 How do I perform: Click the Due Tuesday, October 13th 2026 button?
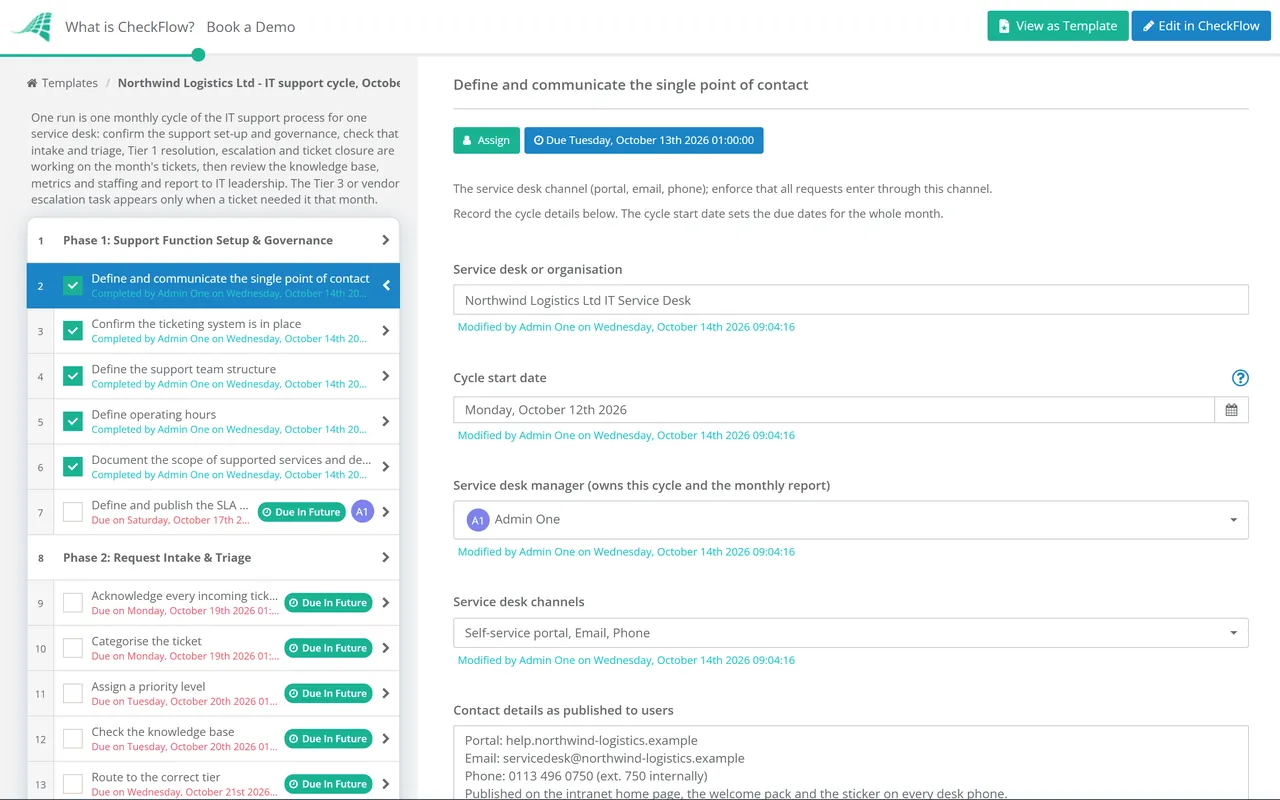pyautogui.click(x=644, y=140)
